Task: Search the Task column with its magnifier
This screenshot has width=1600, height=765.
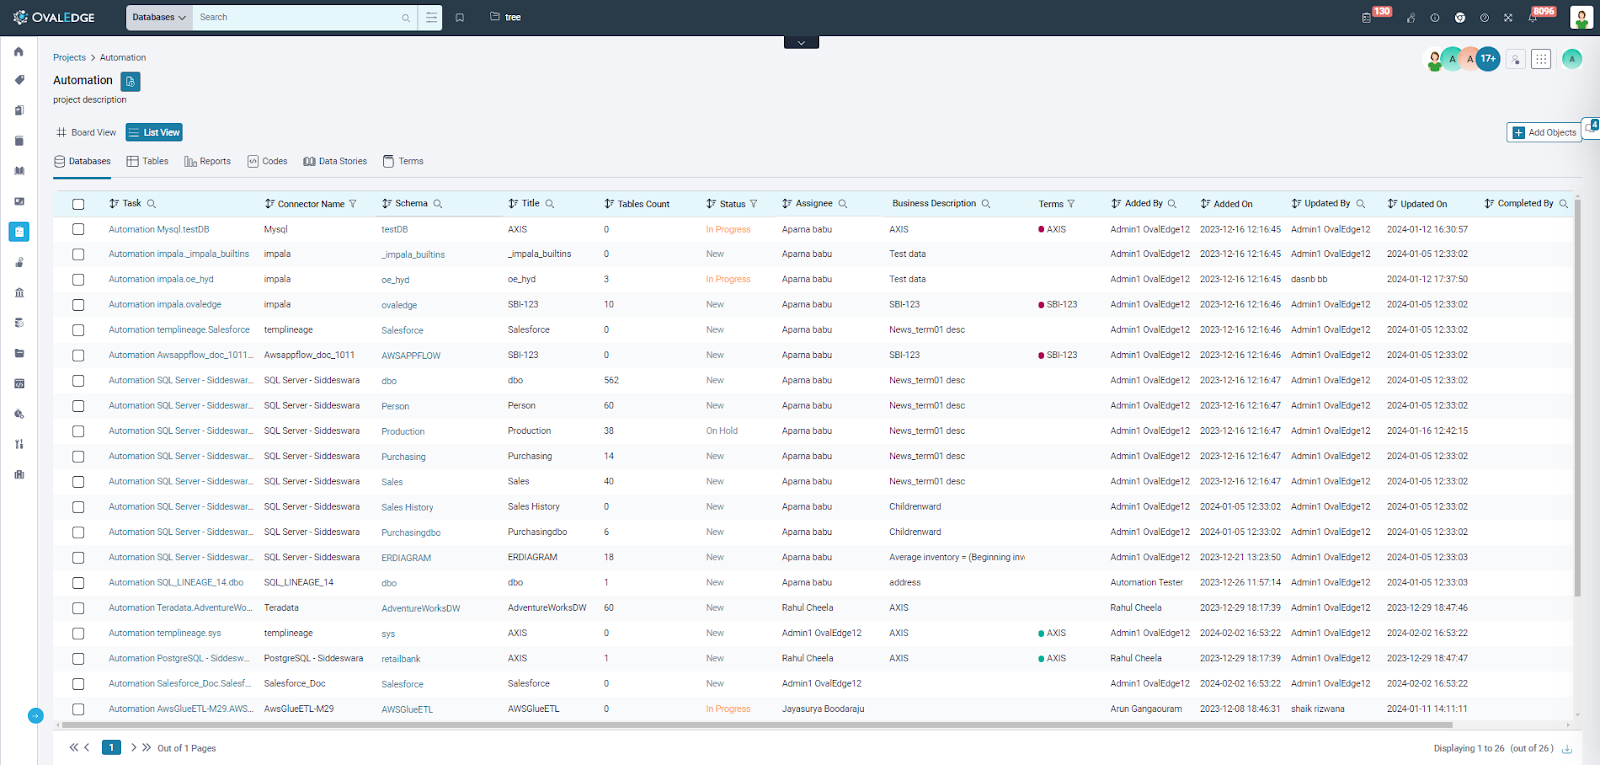Action: click(152, 204)
